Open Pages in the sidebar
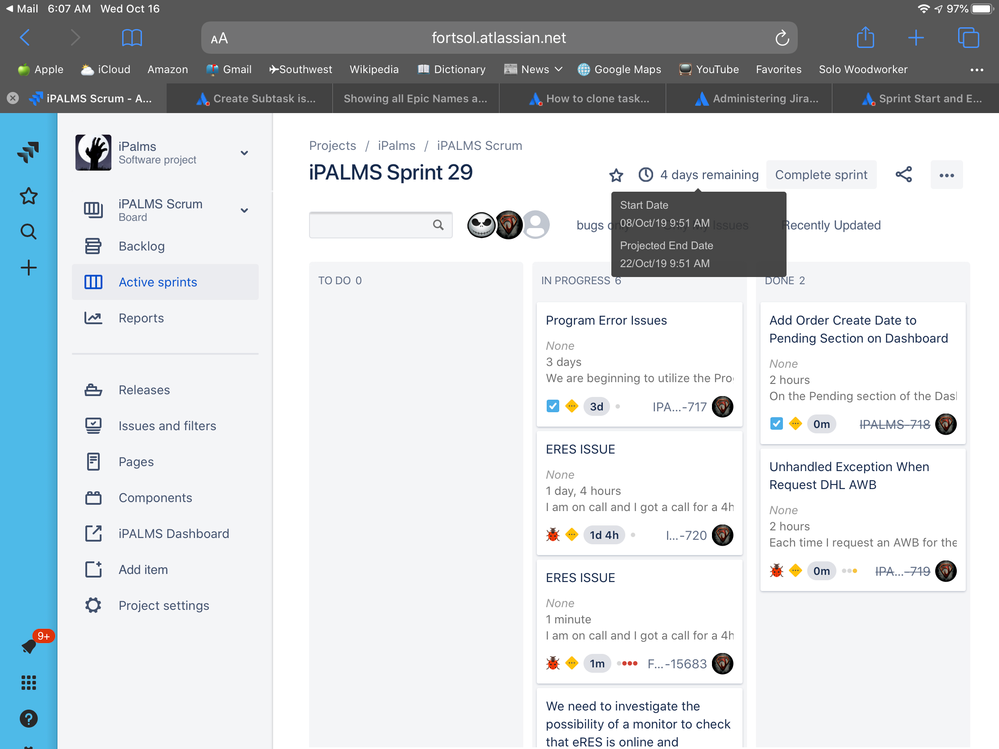The image size is (999, 749). point(165,462)
